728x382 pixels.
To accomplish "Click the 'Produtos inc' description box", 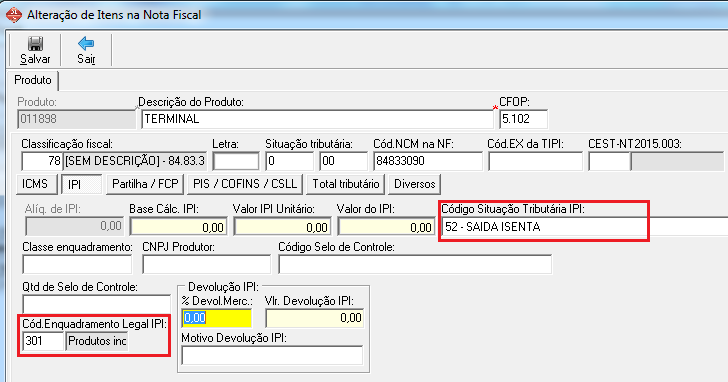I will [x=97, y=341].
